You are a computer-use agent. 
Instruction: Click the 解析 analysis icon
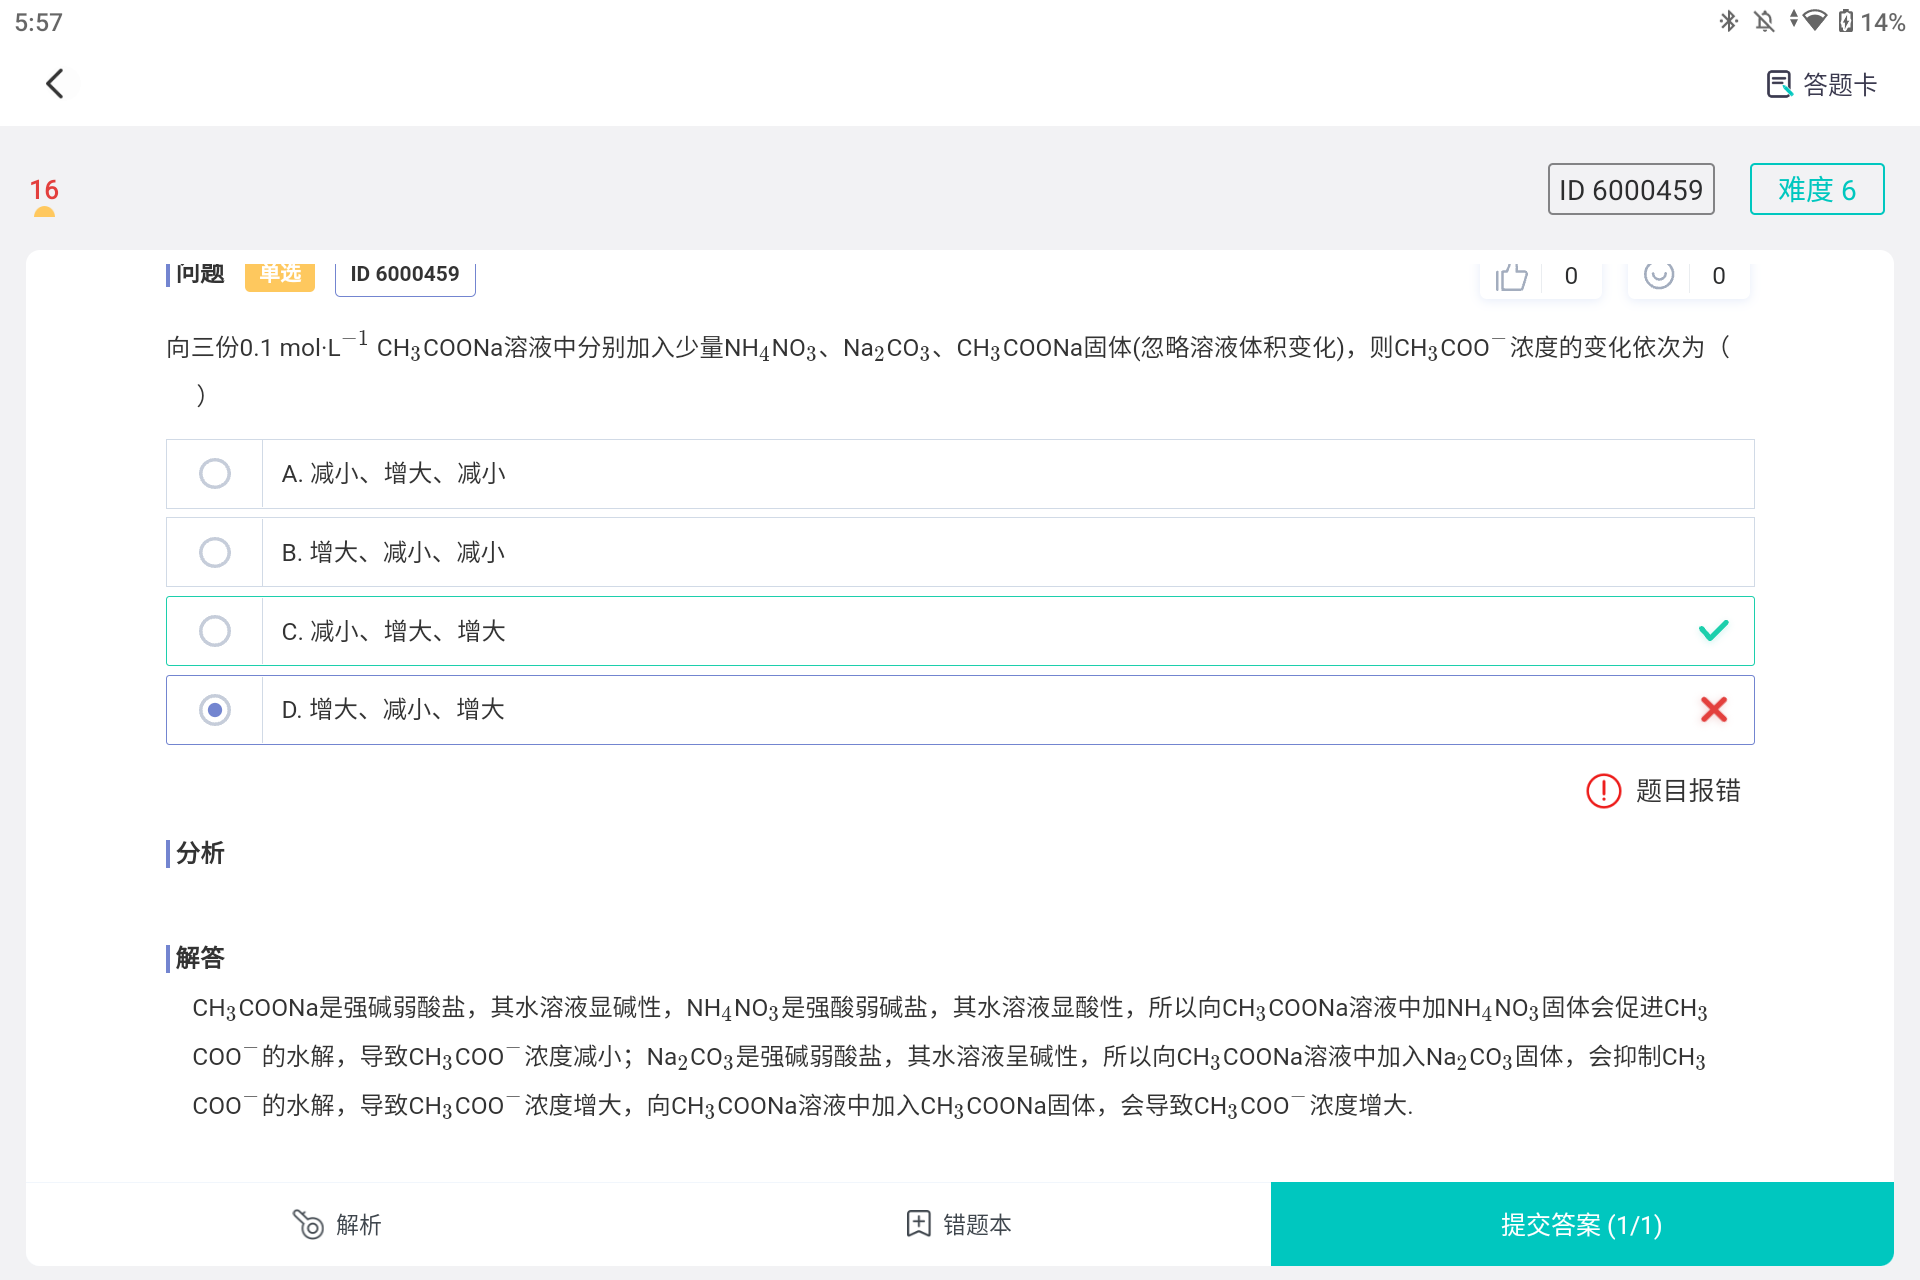pos(308,1224)
